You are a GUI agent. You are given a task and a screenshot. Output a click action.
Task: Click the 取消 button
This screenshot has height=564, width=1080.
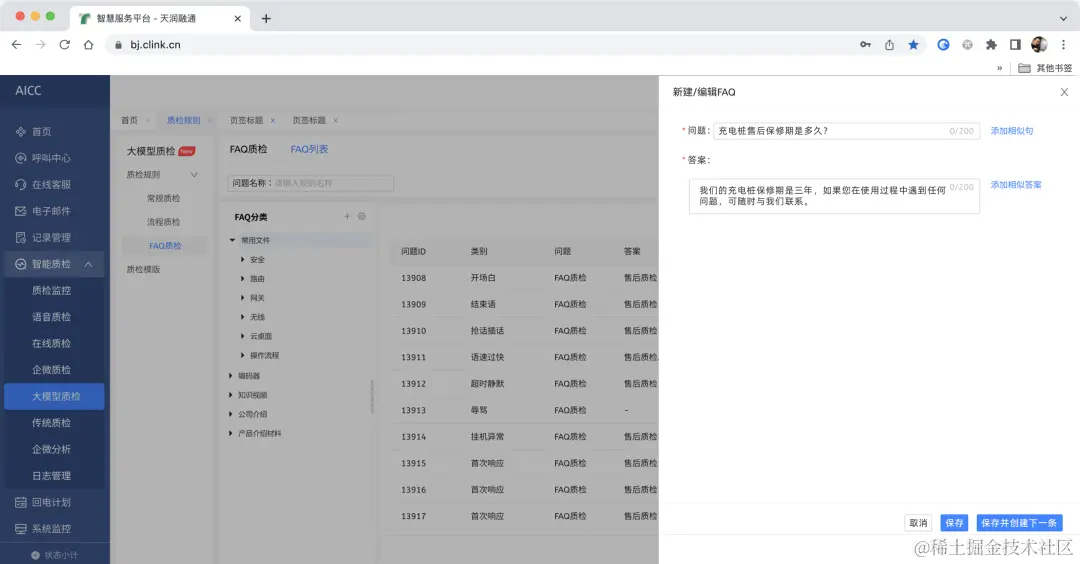[918, 523]
